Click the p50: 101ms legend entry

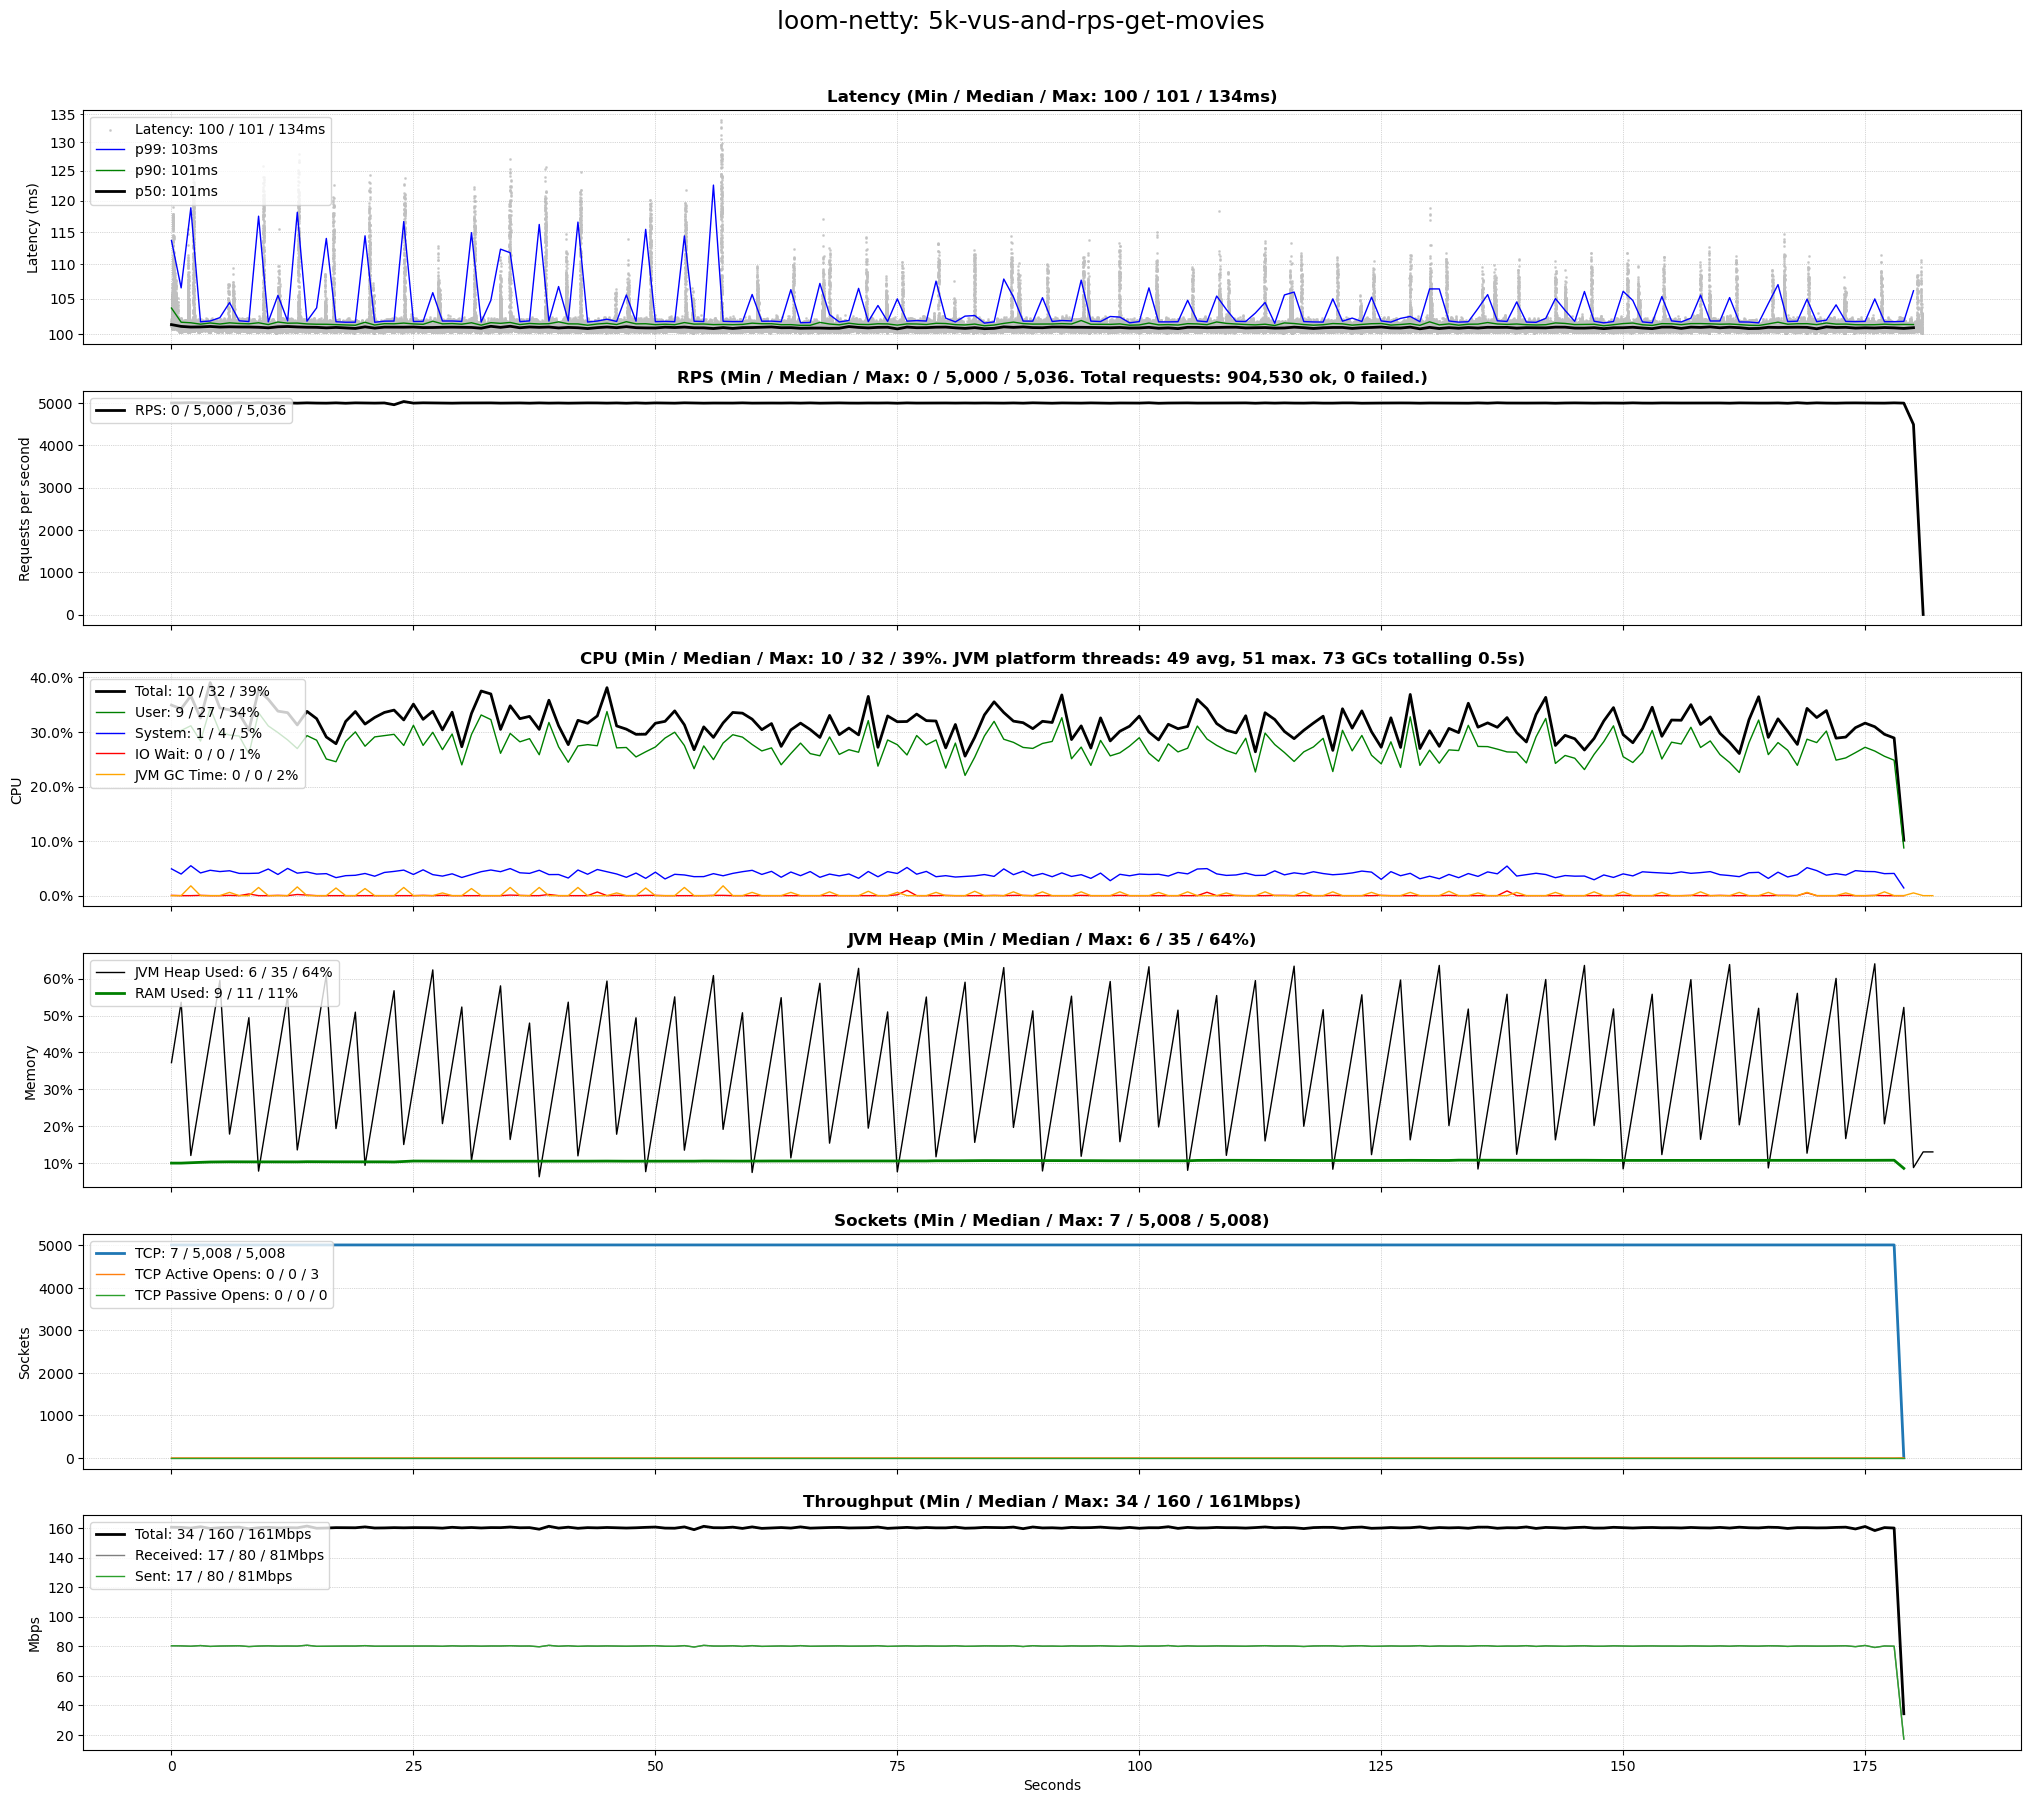[x=176, y=191]
